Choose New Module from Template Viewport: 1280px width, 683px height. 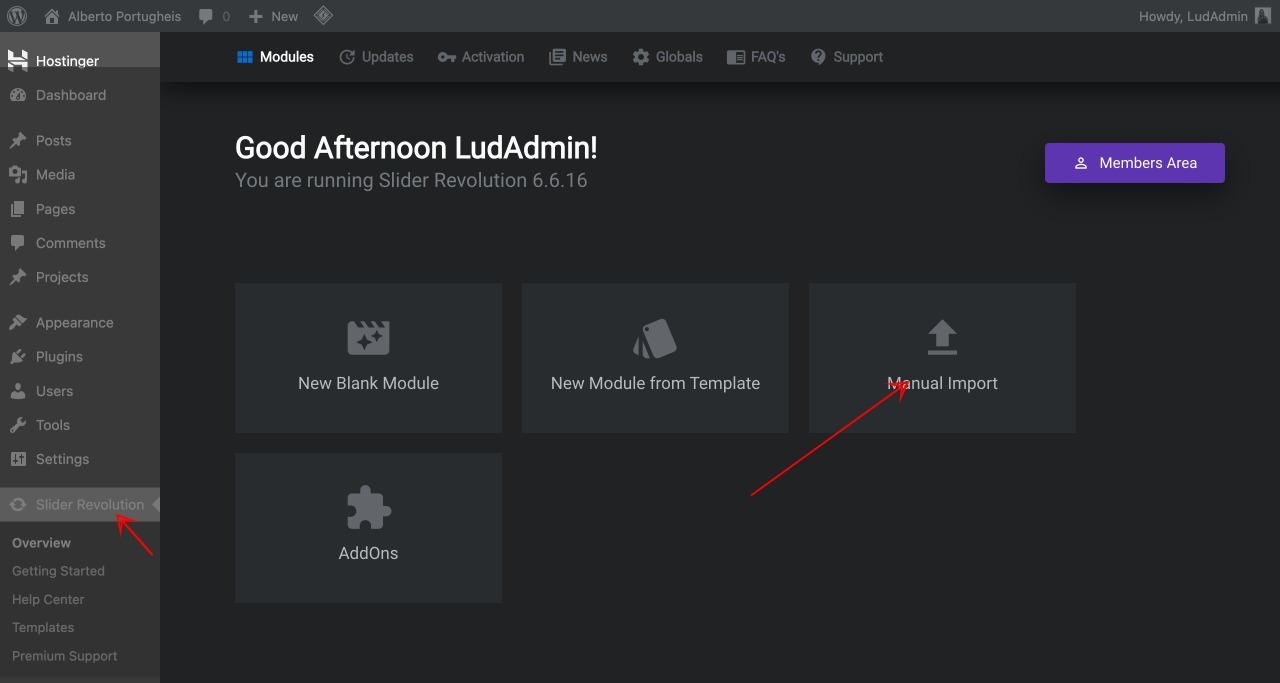[655, 358]
